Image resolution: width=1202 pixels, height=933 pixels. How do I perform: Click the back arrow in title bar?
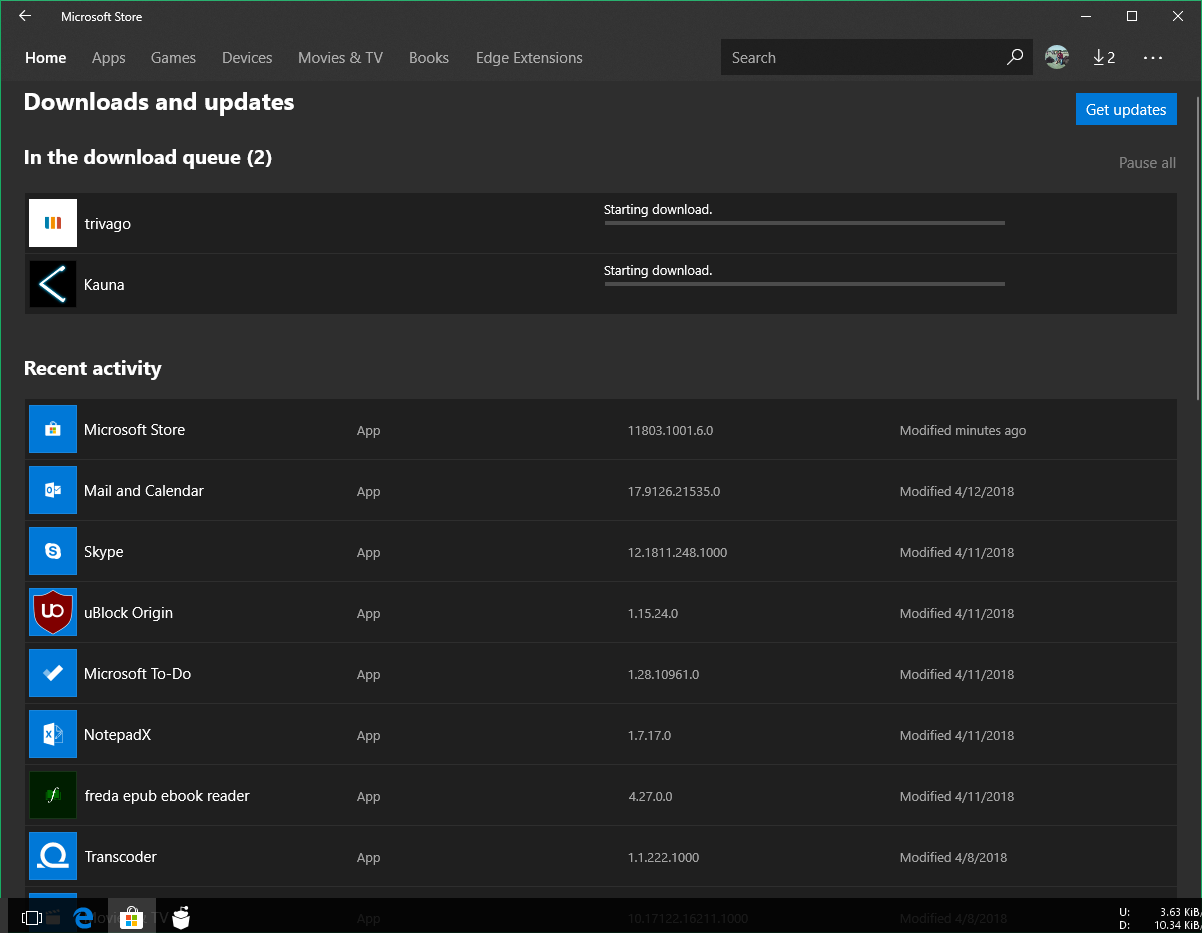coord(25,16)
